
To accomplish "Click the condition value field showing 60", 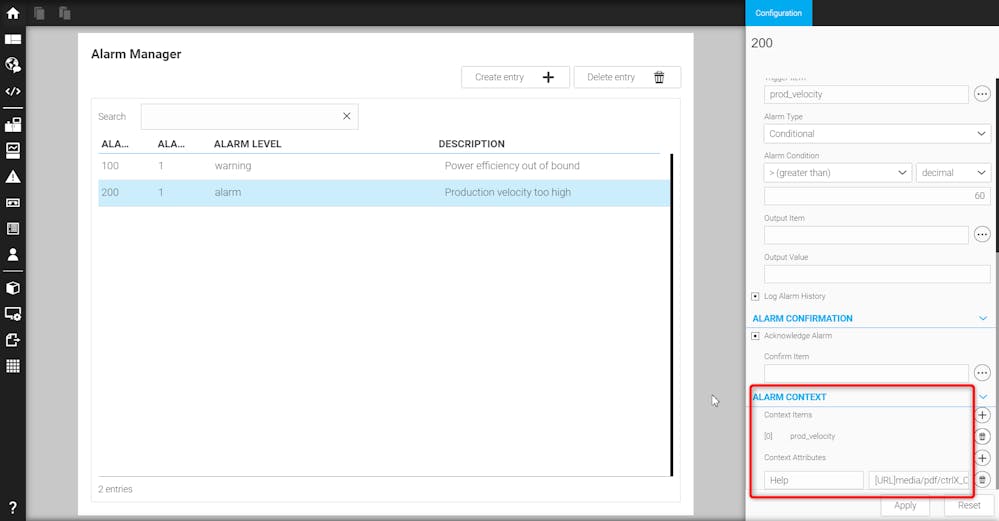I will click(877, 196).
